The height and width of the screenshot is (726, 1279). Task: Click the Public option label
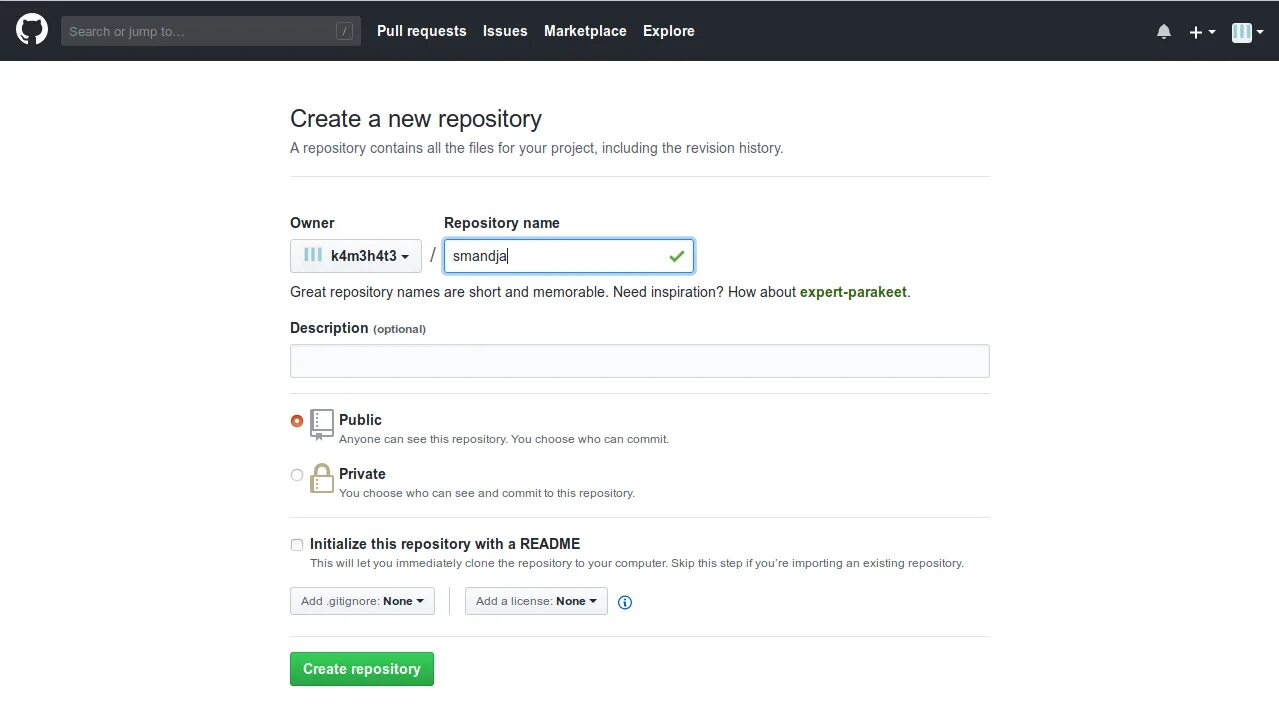[360, 420]
